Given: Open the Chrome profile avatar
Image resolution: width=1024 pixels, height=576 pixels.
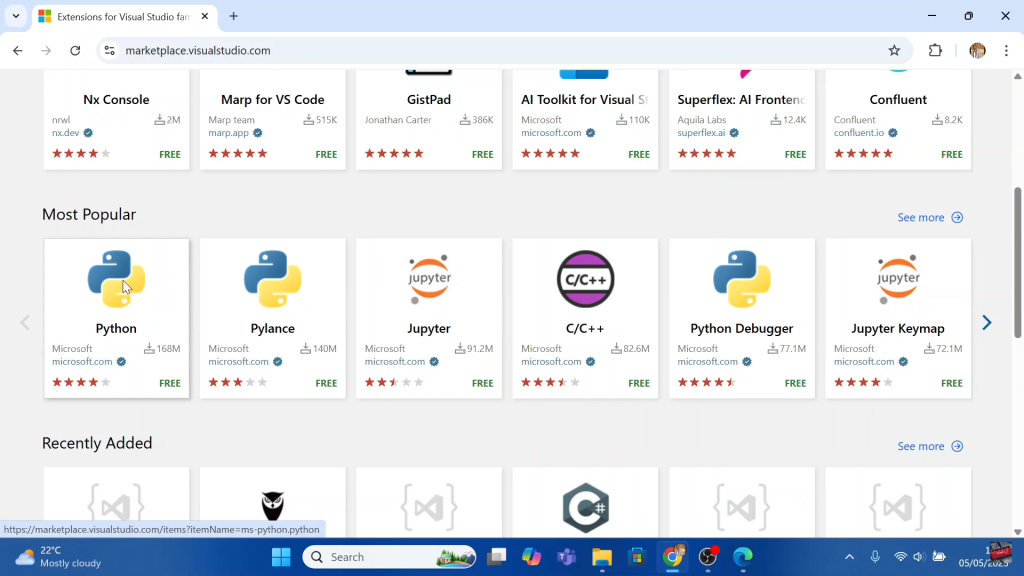Looking at the screenshot, I should (977, 50).
